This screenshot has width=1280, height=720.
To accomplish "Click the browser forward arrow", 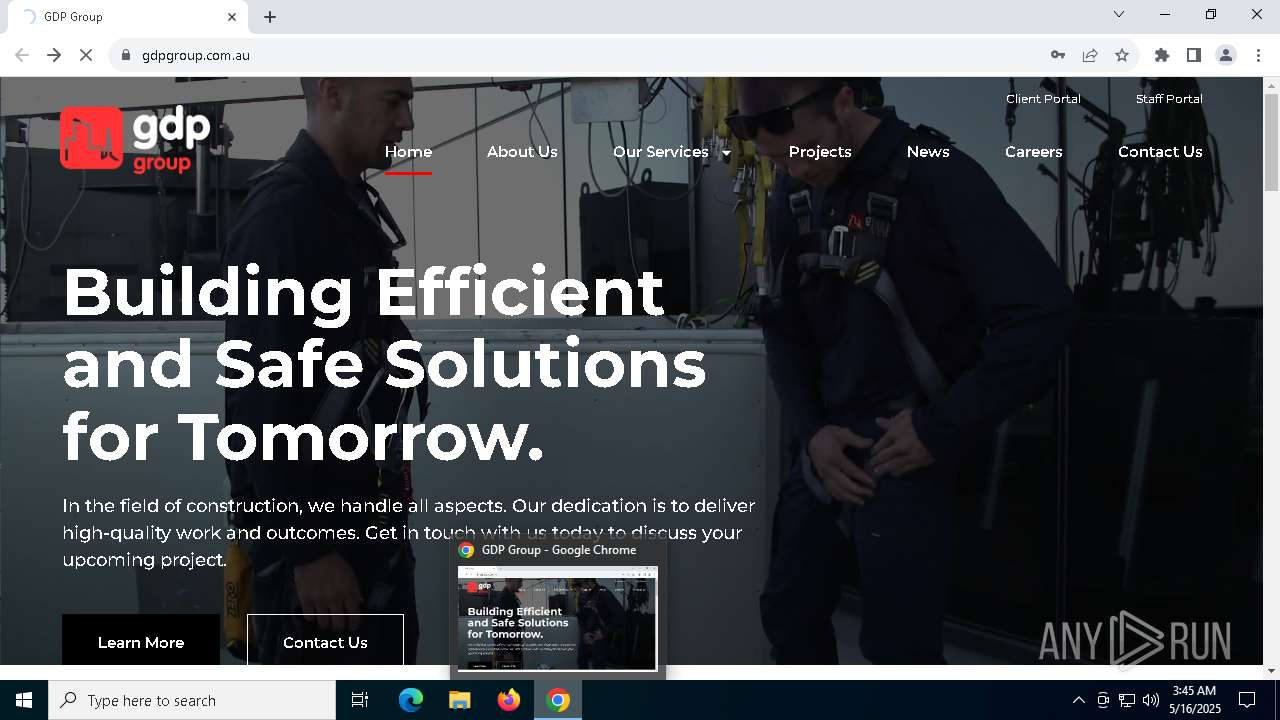I will 54,55.
